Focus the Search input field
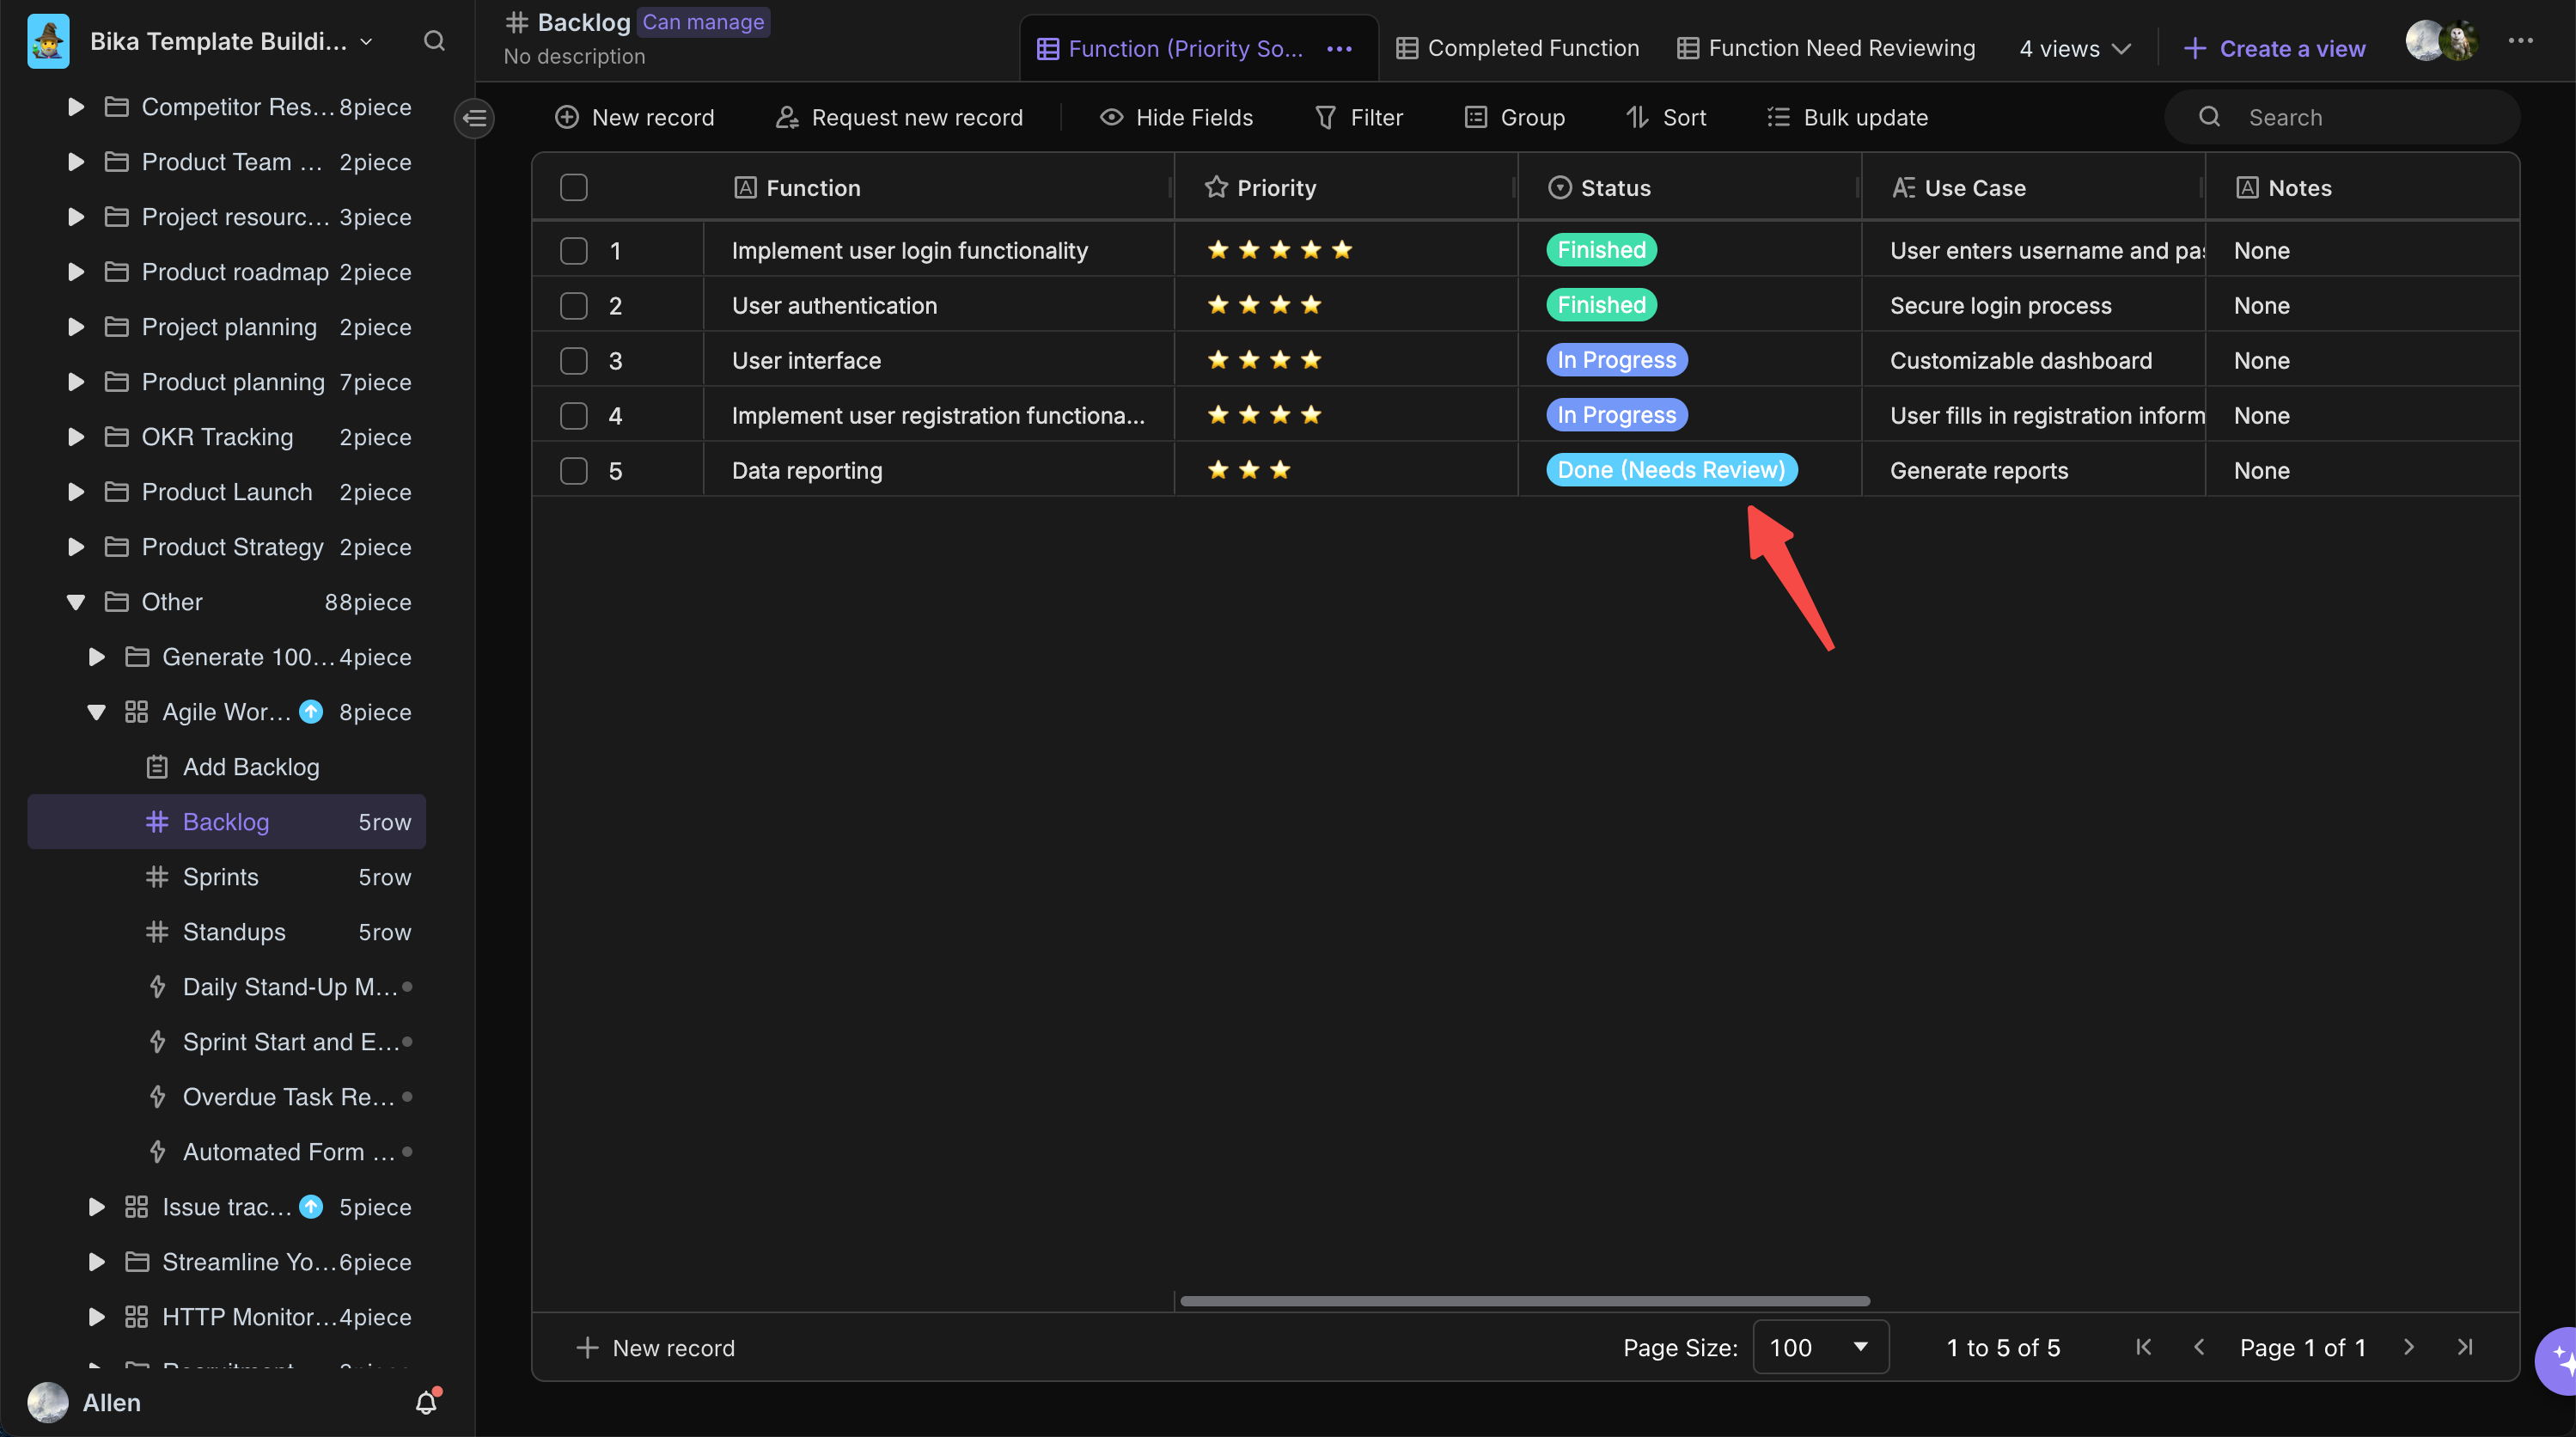2576x1437 pixels. click(x=2342, y=117)
